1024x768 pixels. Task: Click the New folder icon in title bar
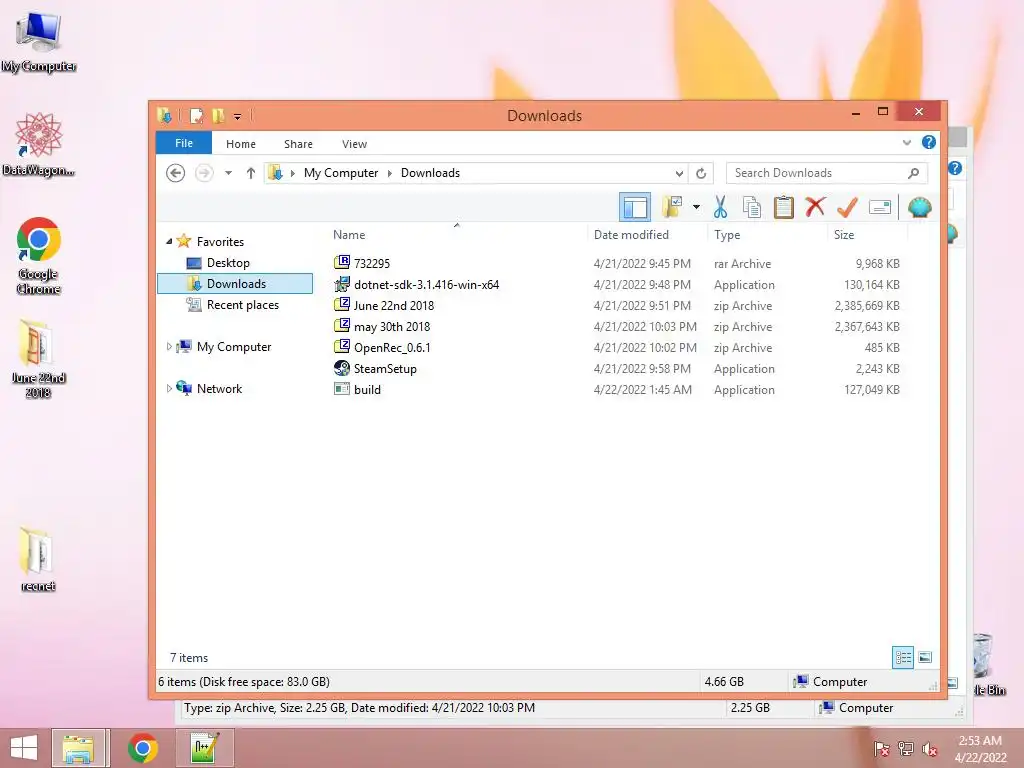pos(218,116)
